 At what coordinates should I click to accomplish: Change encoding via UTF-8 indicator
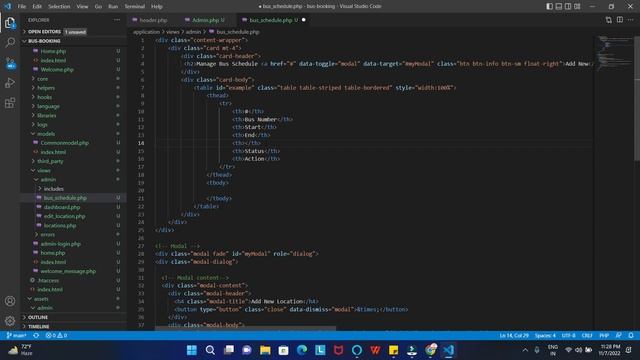pos(569,336)
